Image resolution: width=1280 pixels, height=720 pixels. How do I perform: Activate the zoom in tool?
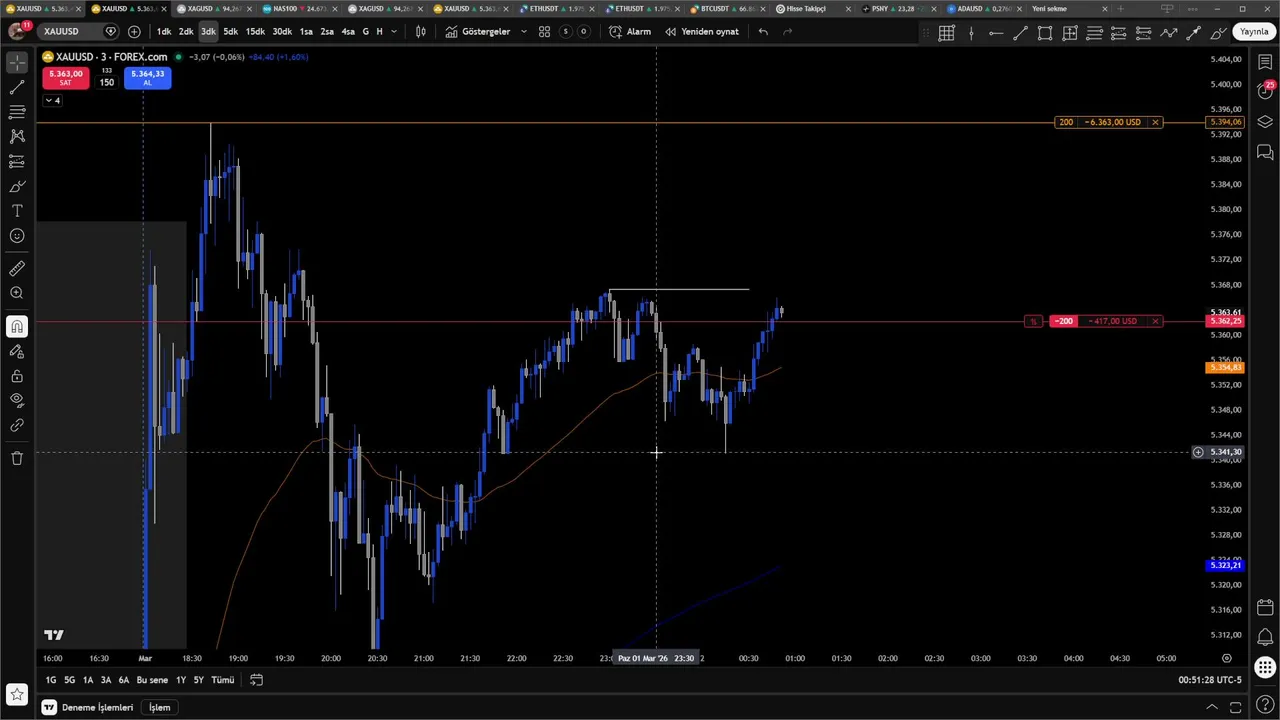point(17,293)
